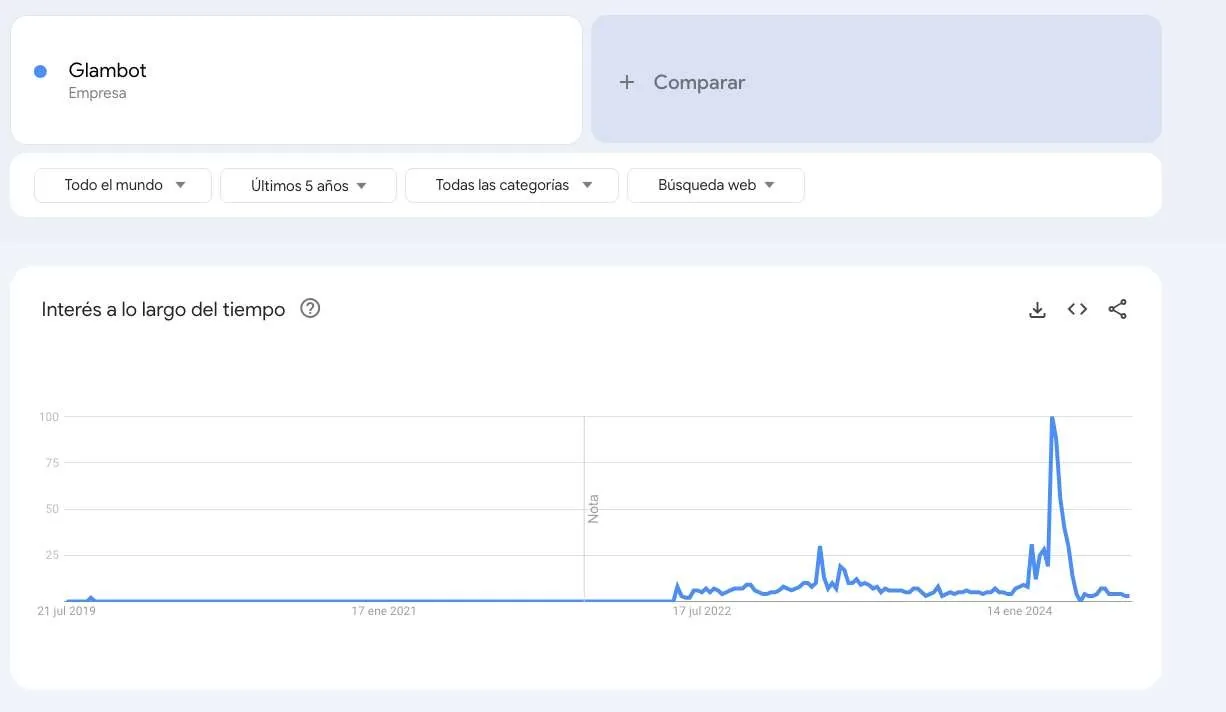Open the Todas las categorías dropdown
The height and width of the screenshot is (712, 1226).
[512, 185]
